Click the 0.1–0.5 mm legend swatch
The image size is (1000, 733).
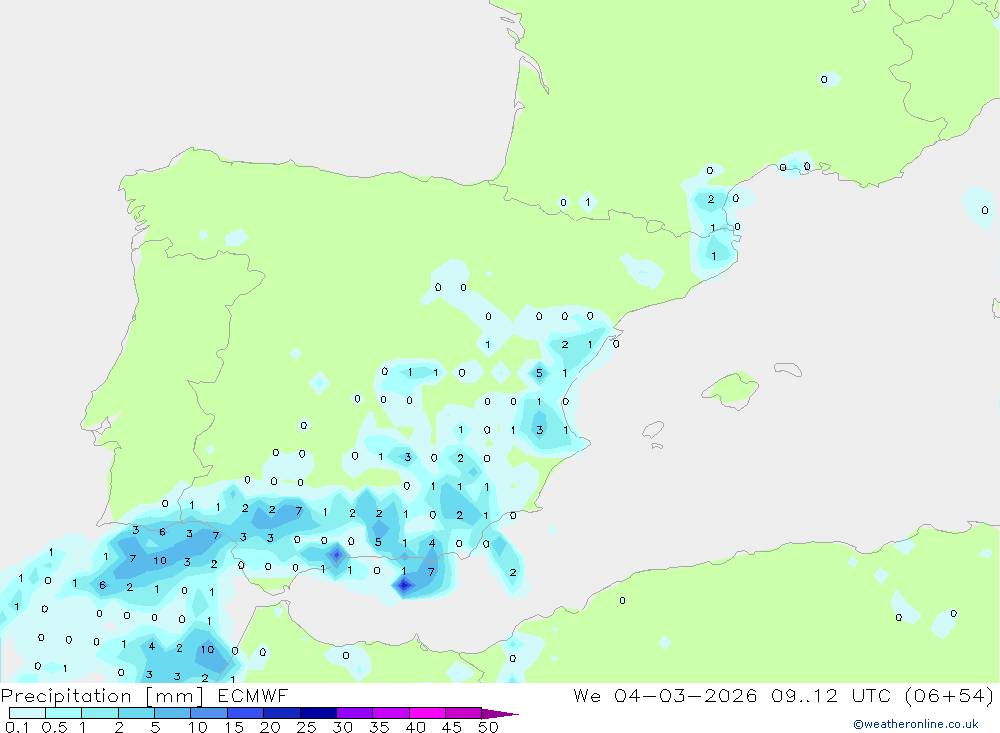[27, 713]
